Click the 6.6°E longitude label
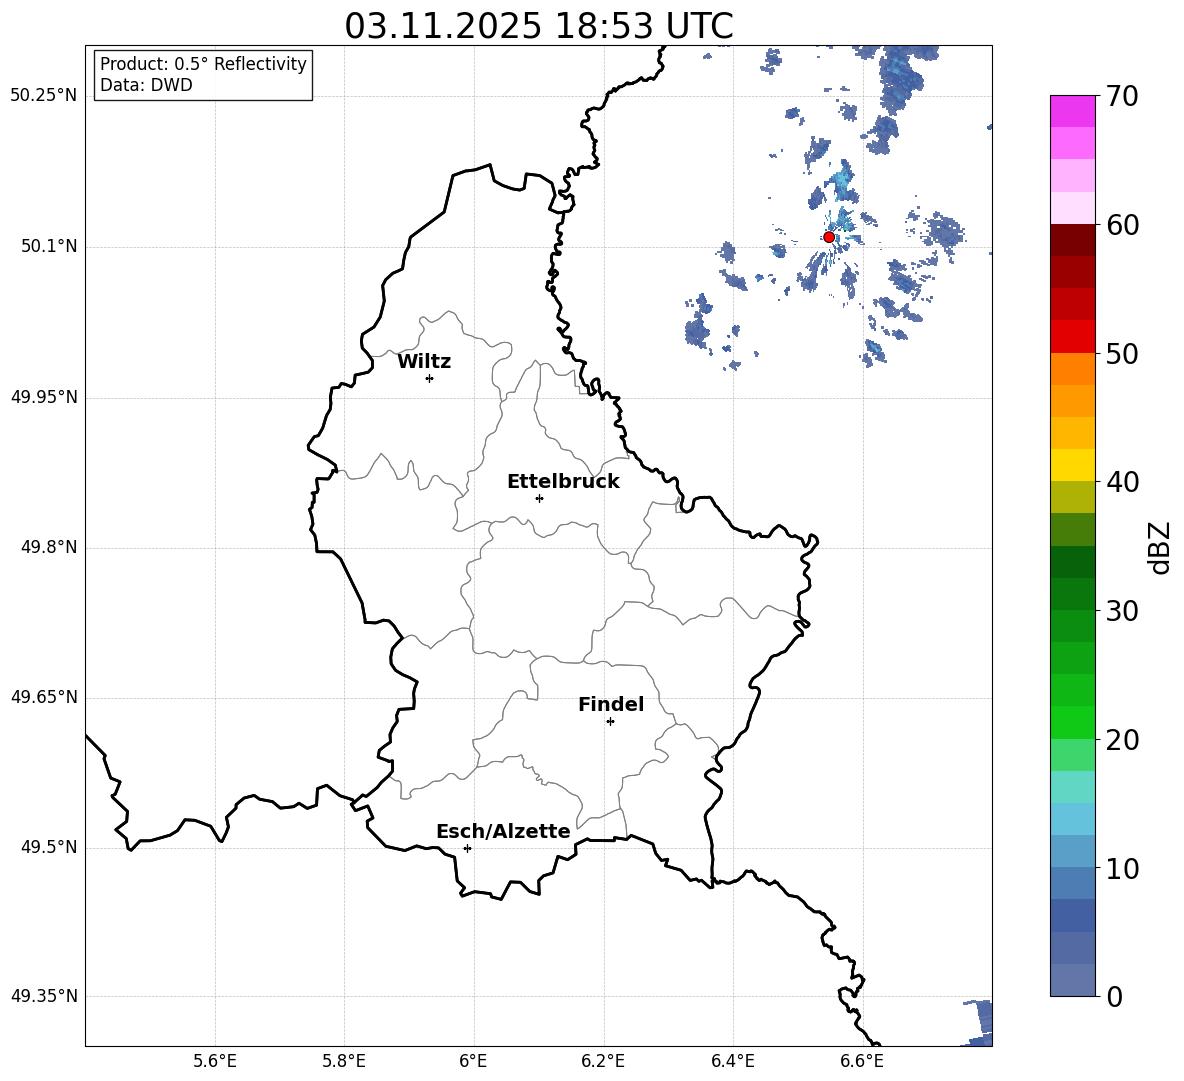This screenshot has height=1081, width=1184. [862, 1061]
